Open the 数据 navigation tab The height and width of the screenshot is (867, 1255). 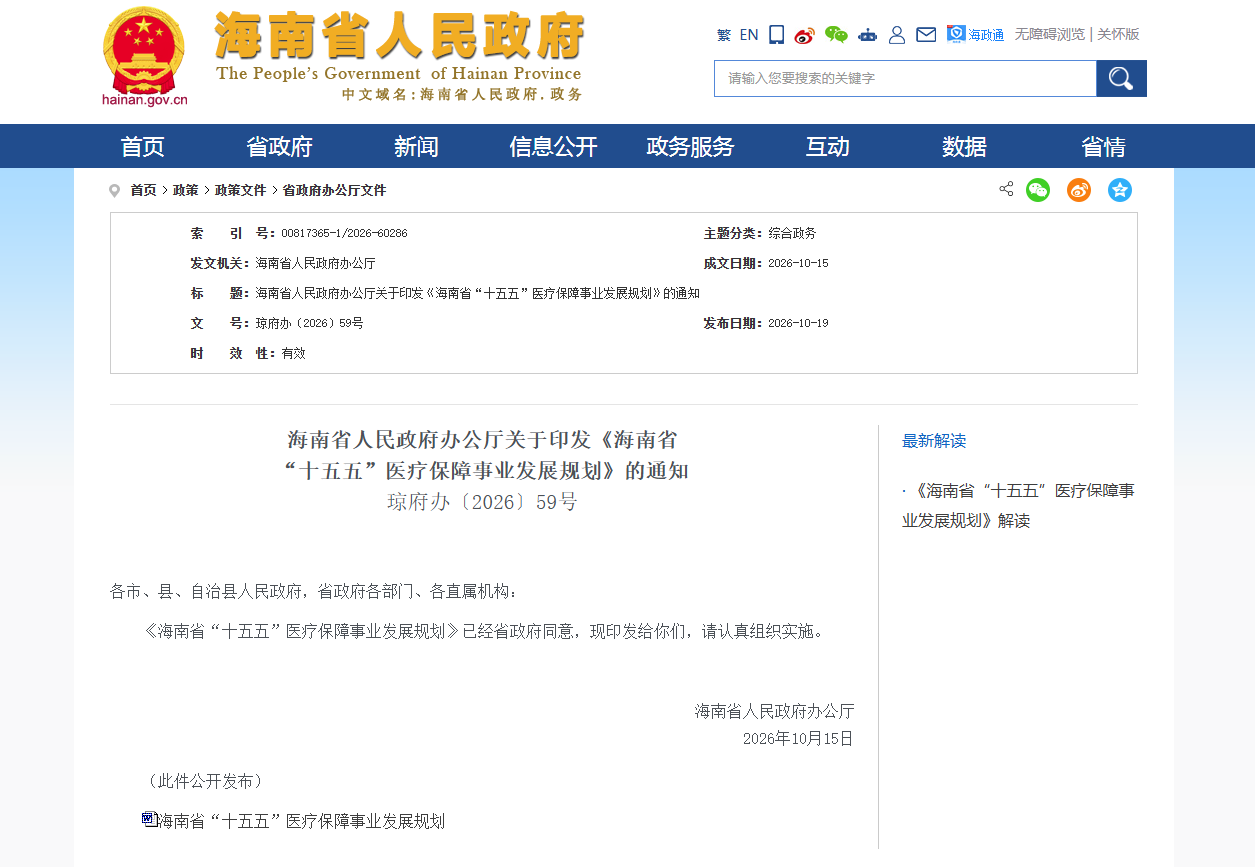click(965, 147)
